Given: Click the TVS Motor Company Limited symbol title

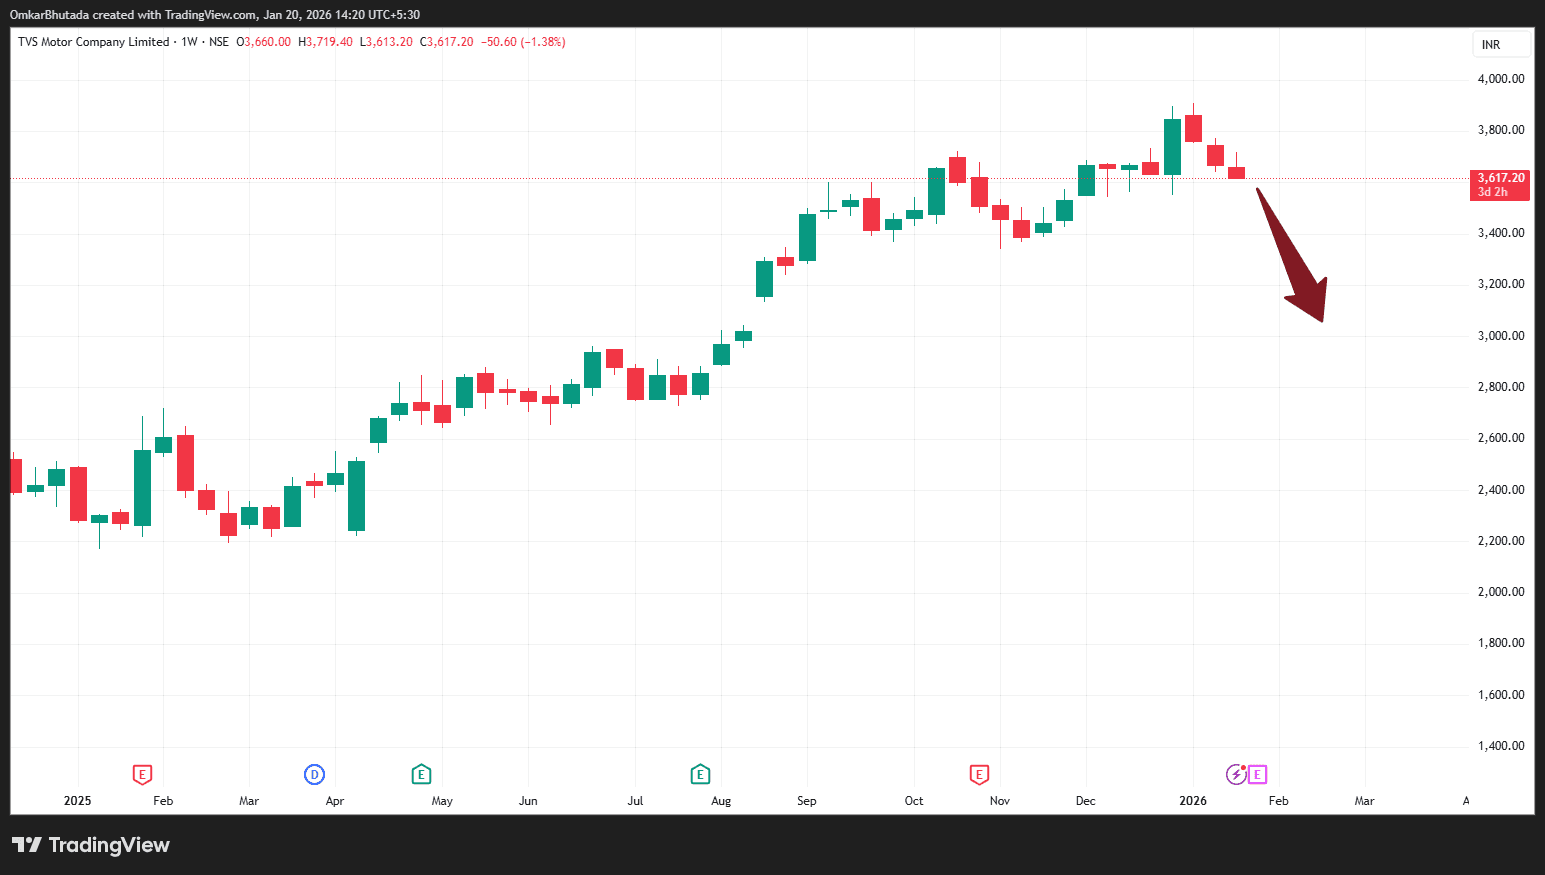Looking at the screenshot, I should coord(93,42).
